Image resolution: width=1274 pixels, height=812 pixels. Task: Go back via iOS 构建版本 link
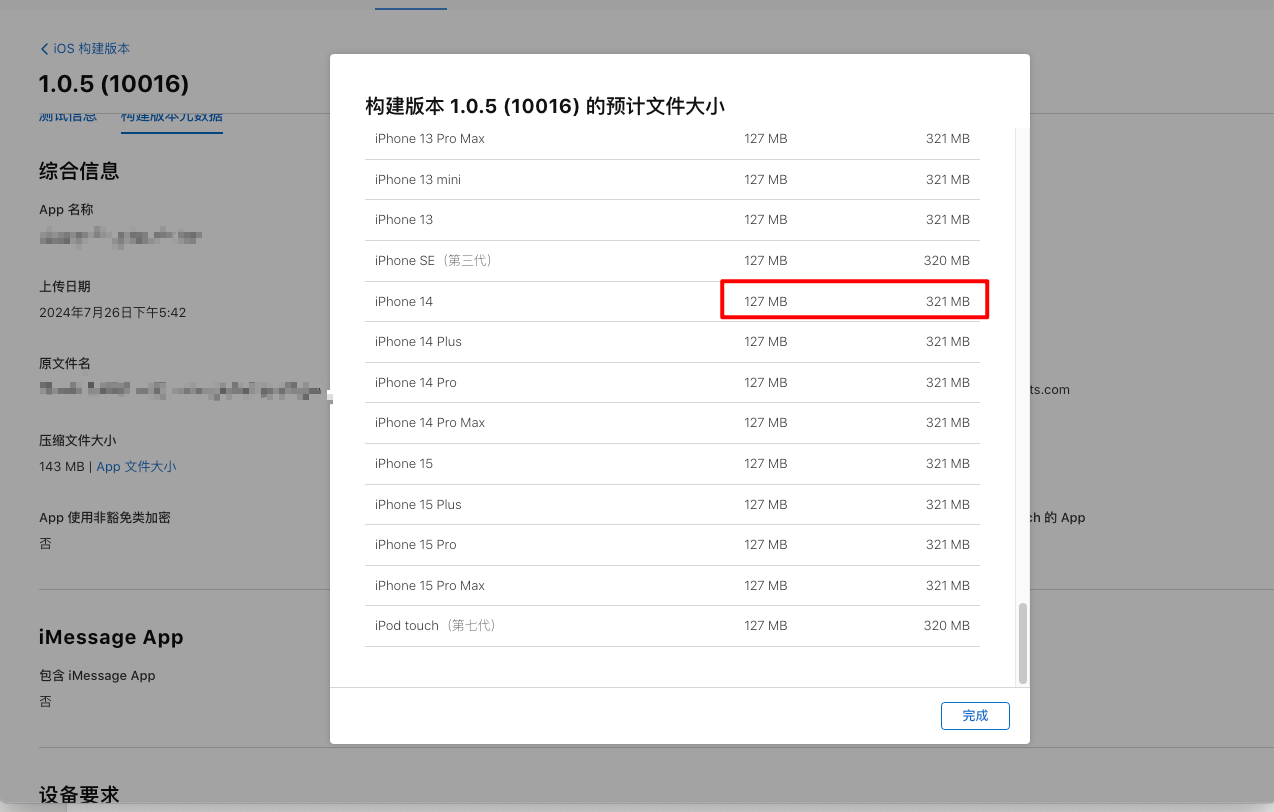91,49
